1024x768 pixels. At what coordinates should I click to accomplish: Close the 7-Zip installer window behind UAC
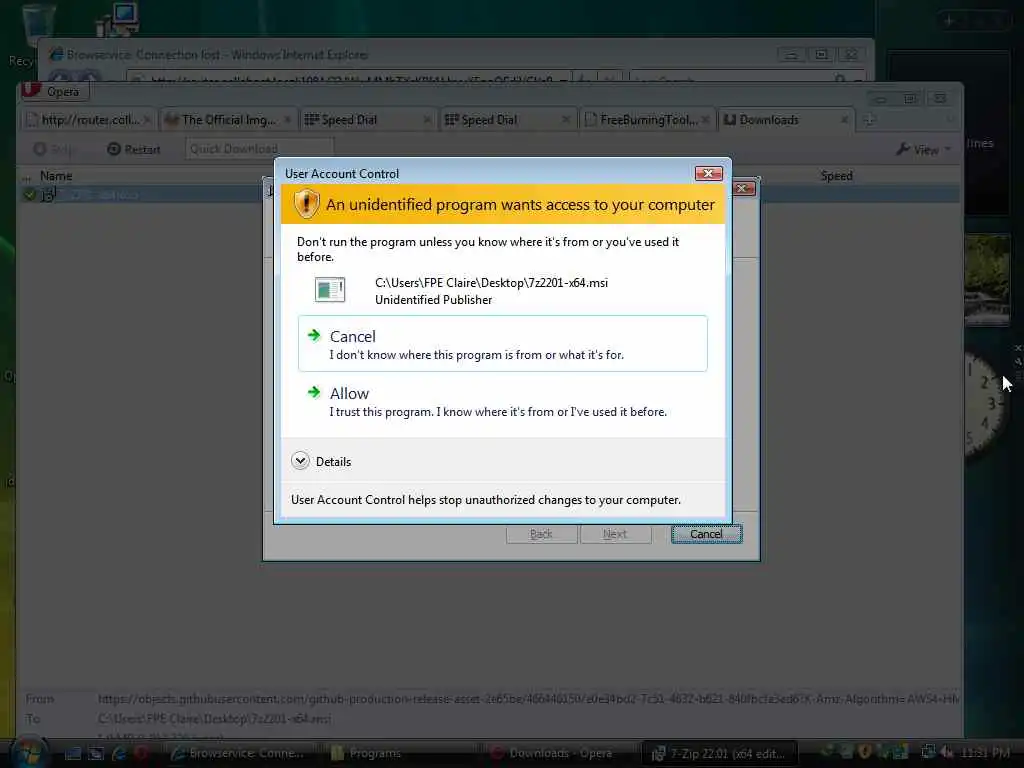(744, 189)
